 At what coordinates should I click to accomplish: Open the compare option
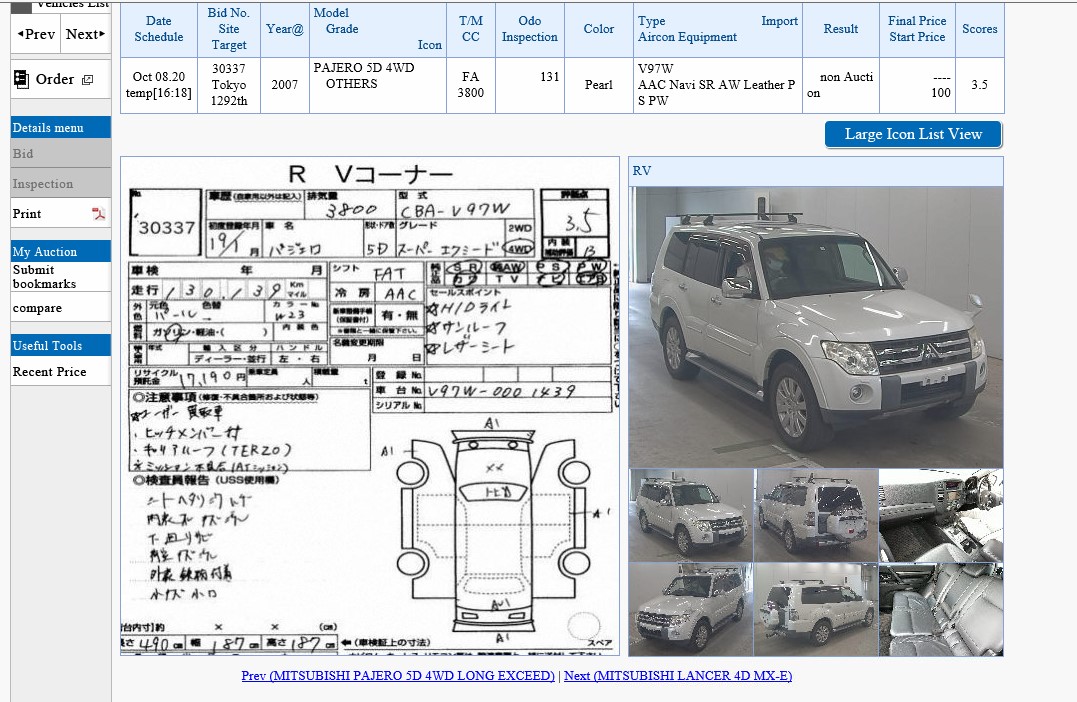tap(60, 308)
